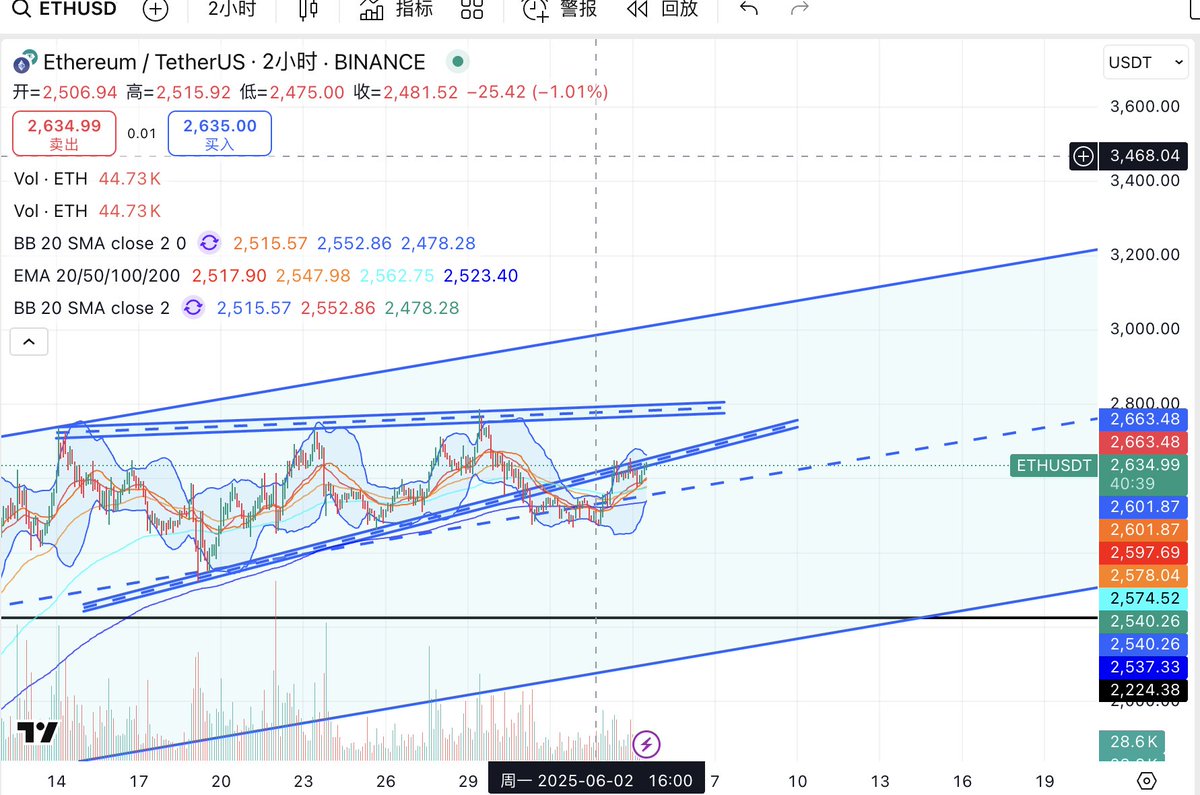Click the 0.01 spread value
This screenshot has width=1200, height=795.
[x=142, y=133]
